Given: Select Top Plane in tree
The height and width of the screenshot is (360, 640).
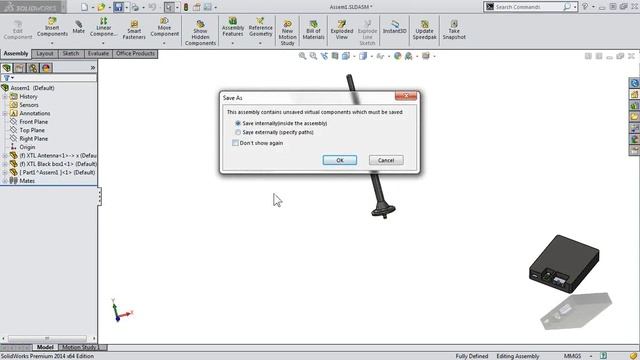Looking at the screenshot, I should 32,130.
